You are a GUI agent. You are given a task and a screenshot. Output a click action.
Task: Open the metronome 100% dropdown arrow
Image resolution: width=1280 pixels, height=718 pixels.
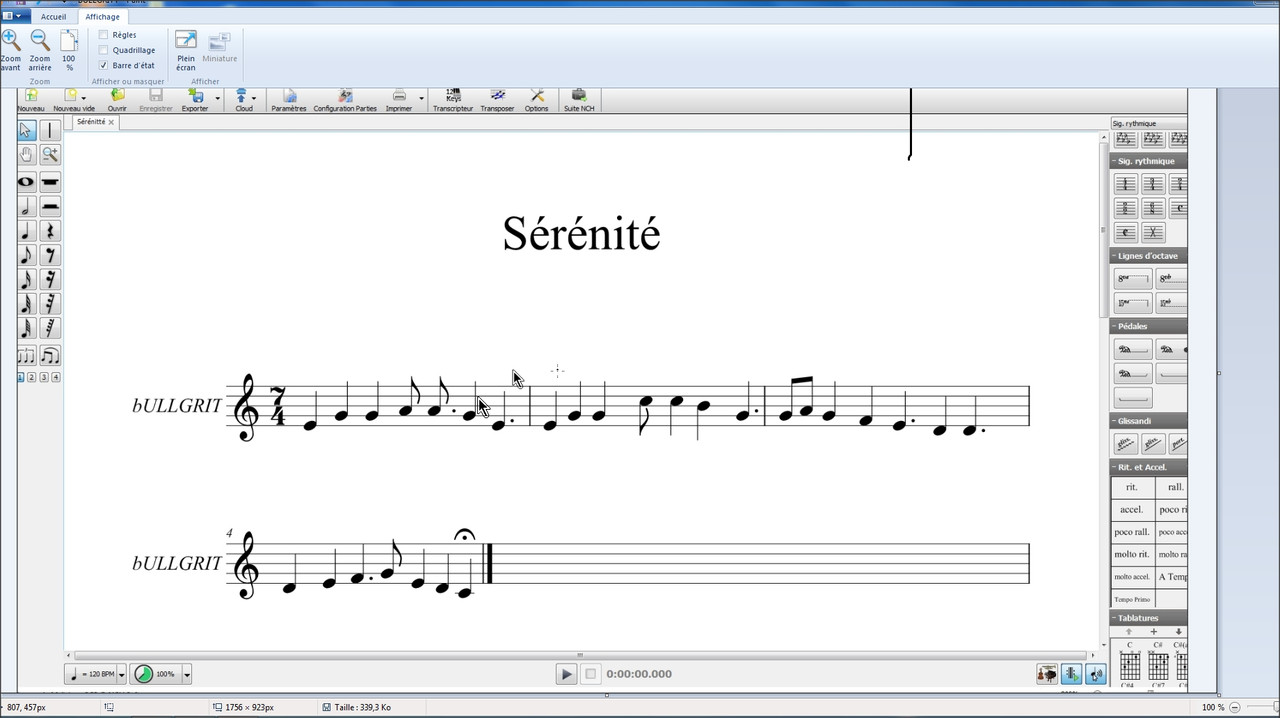pyautogui.click(x=186, y=674)
